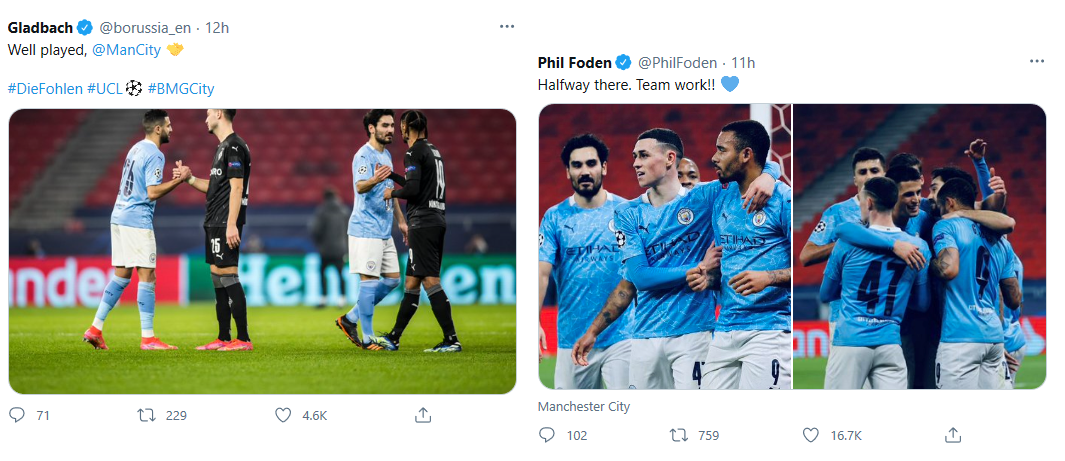Open the Gladbach profile name
The height and width of the screenshot is (461, 1065).
[40, 27]
